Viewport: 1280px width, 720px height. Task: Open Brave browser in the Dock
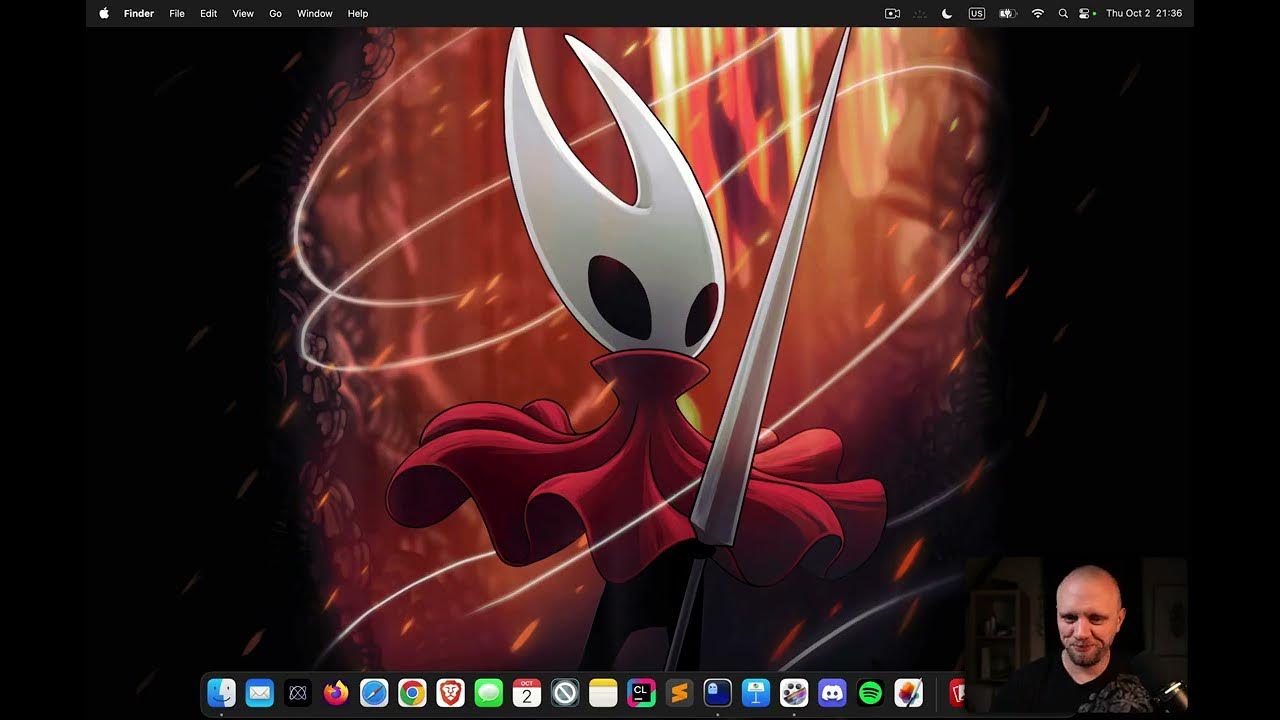(x=450, y=692)
